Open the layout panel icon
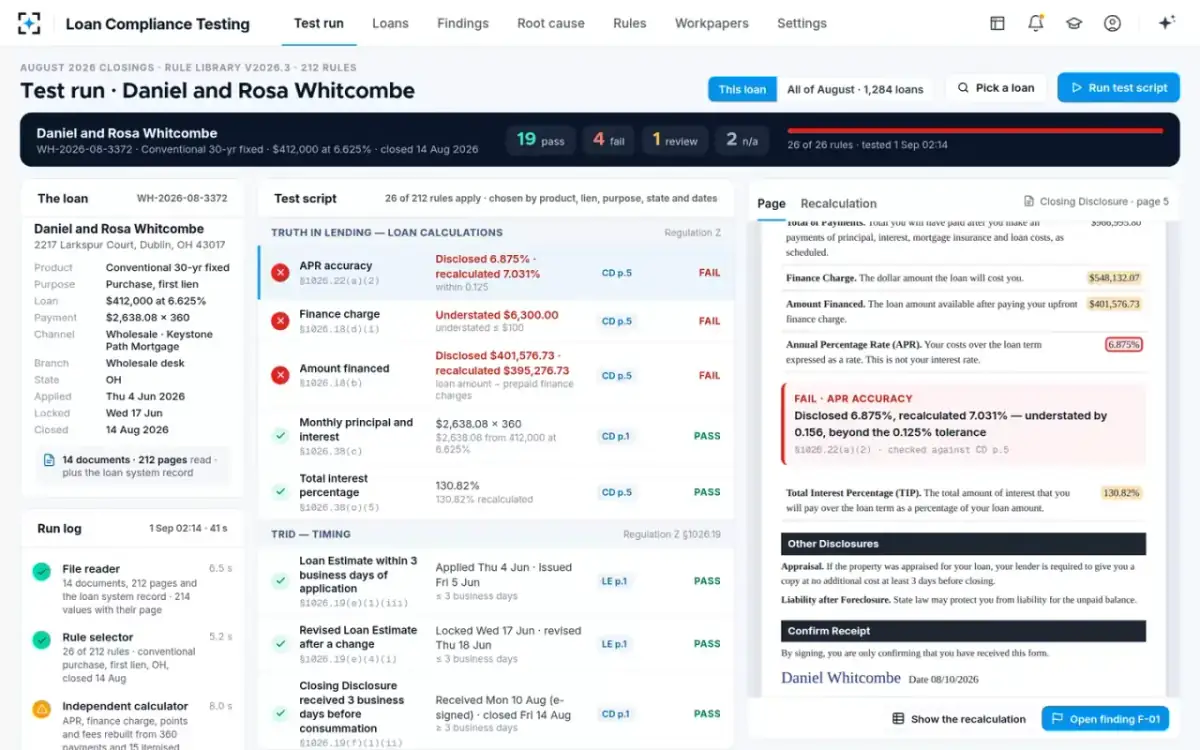Image resolution: width=1200 pixels, height=750 pixels. [x=997, y=23]
